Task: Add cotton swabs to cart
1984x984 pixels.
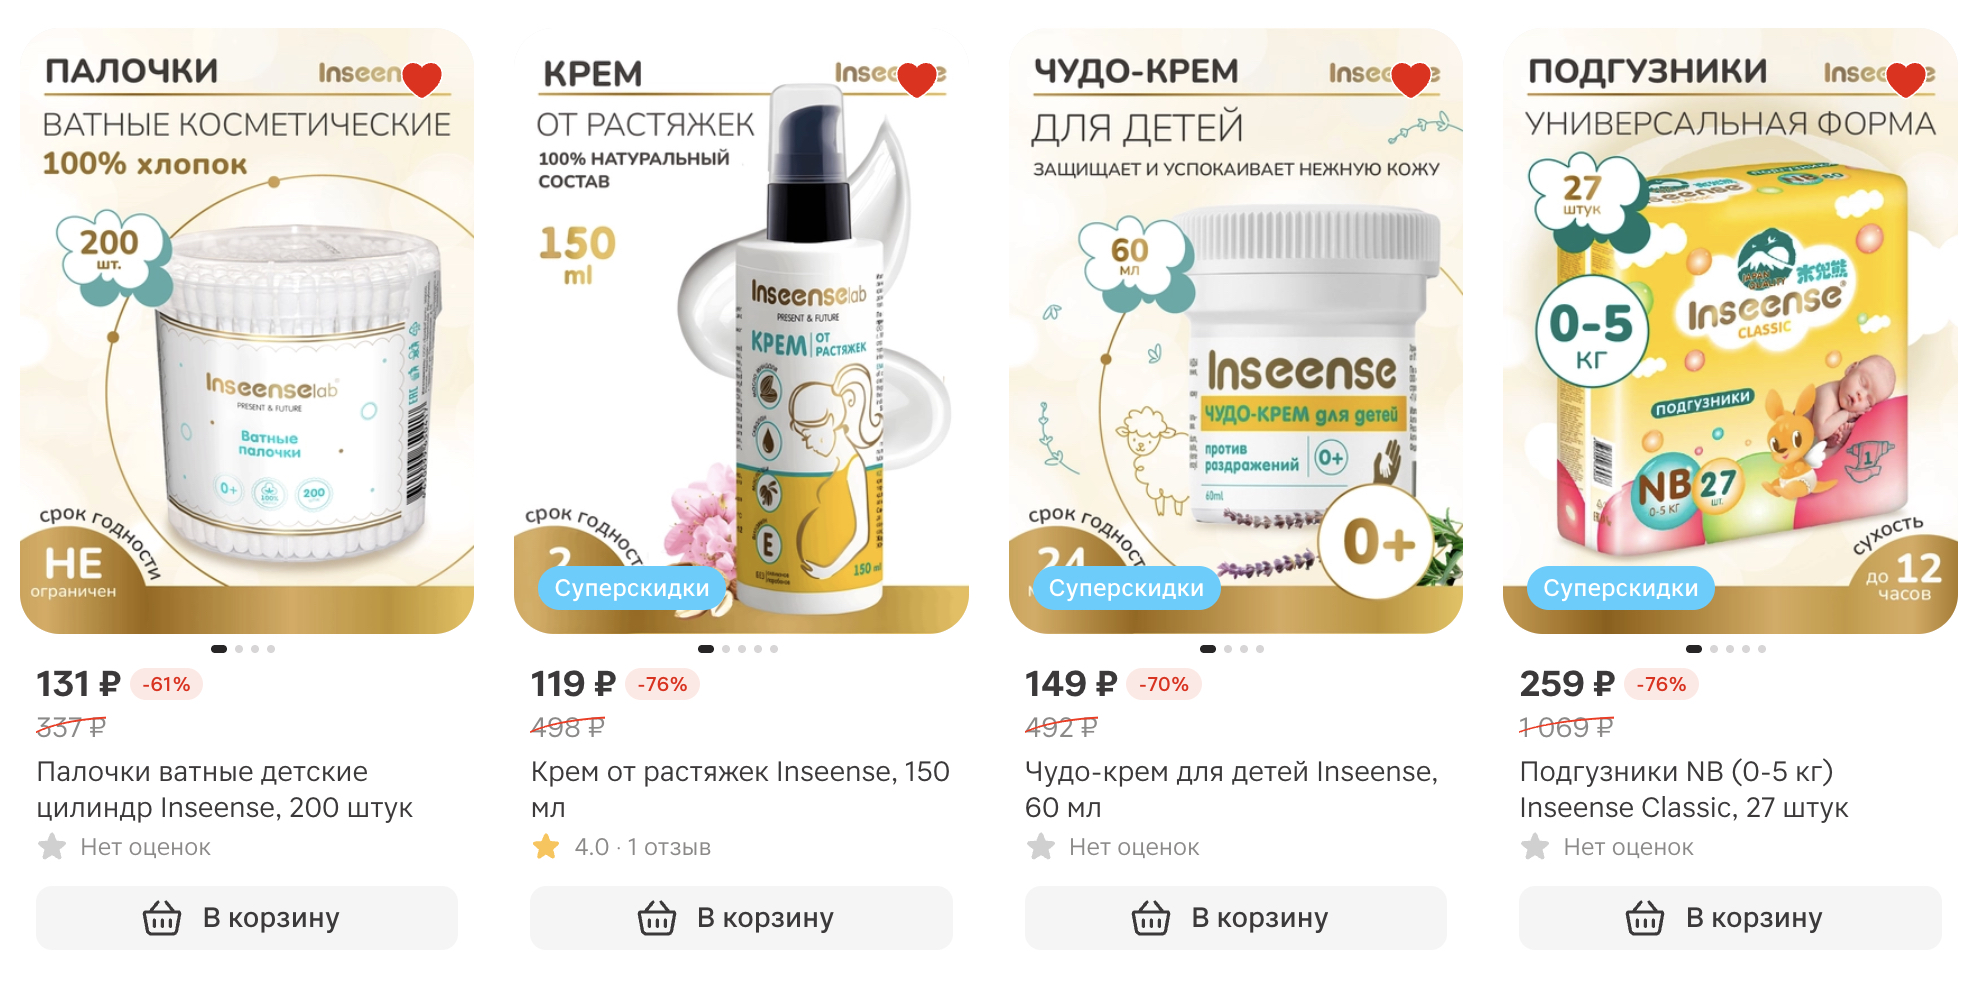Action: 247,918
